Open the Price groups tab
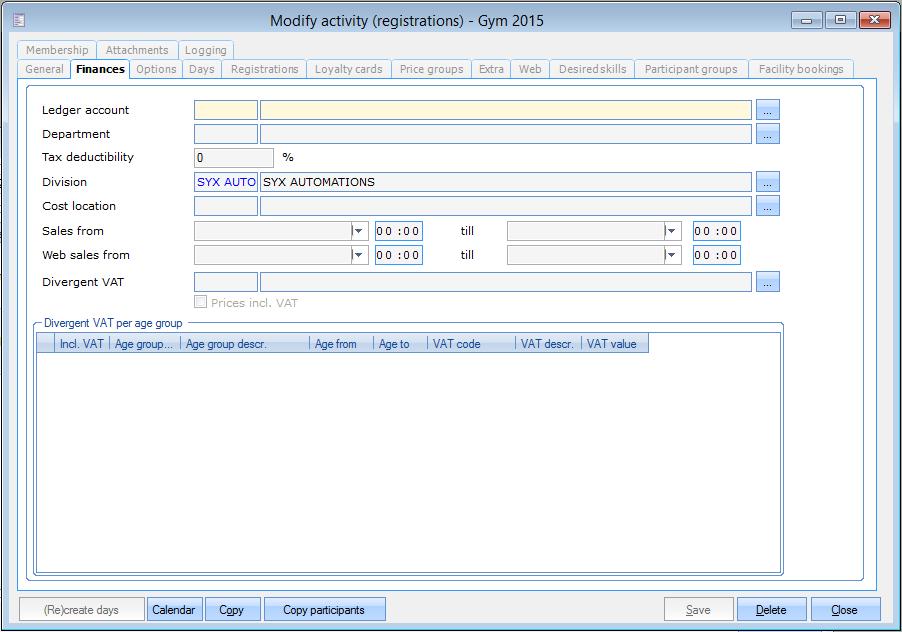This screenshot has width=902, height=632. (431, 69)
